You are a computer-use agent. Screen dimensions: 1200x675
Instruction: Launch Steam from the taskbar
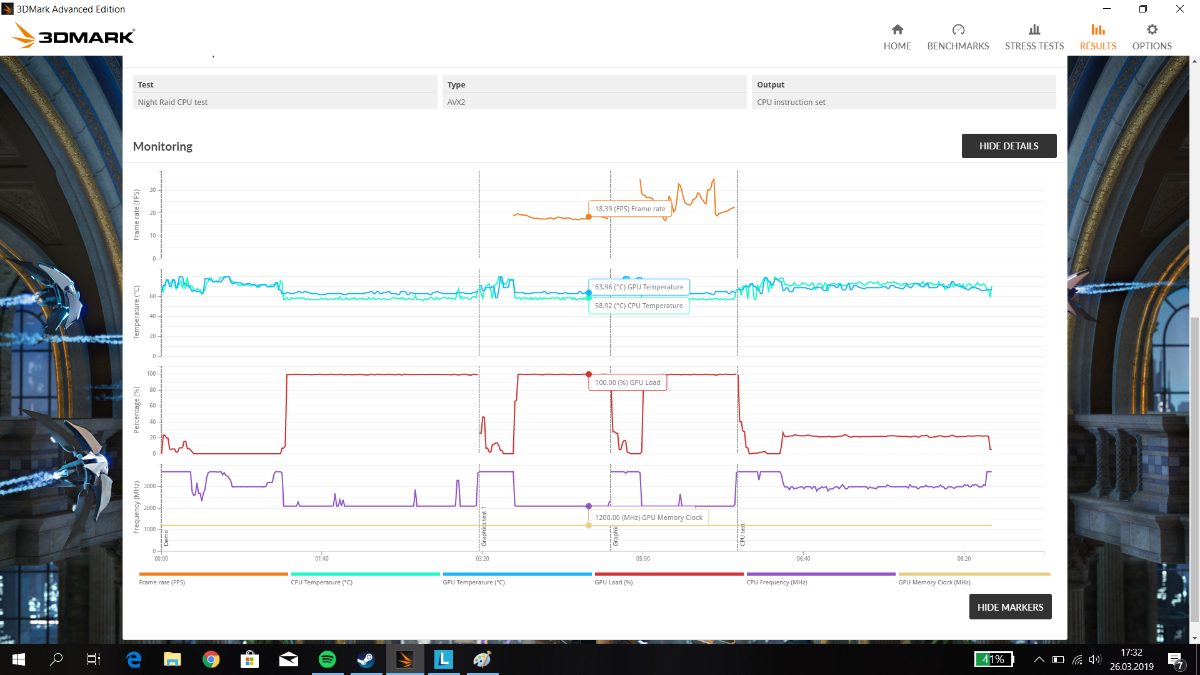366,660
